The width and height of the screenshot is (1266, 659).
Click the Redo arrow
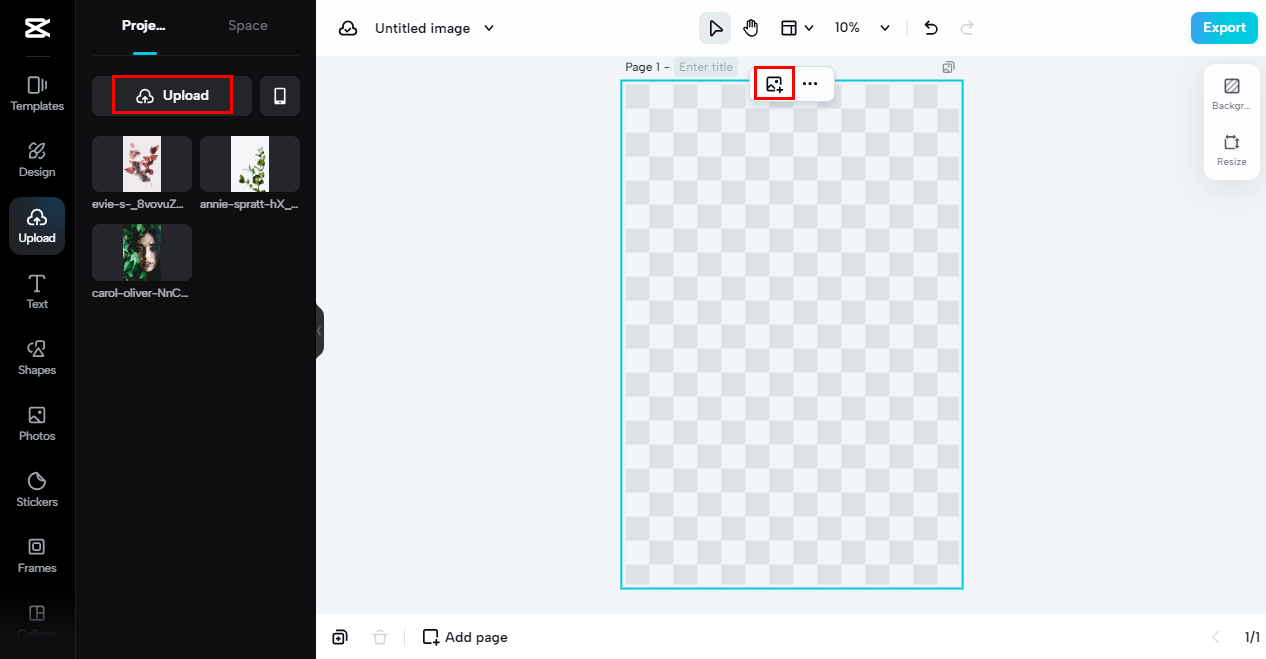[x=967, y=28]
